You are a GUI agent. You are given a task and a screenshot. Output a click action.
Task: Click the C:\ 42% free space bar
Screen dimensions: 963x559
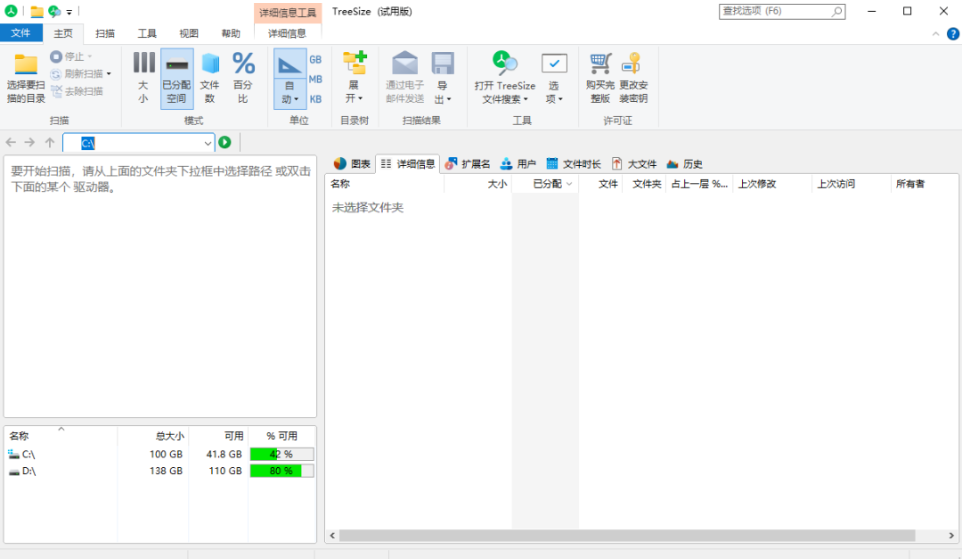tap(282, 455)
